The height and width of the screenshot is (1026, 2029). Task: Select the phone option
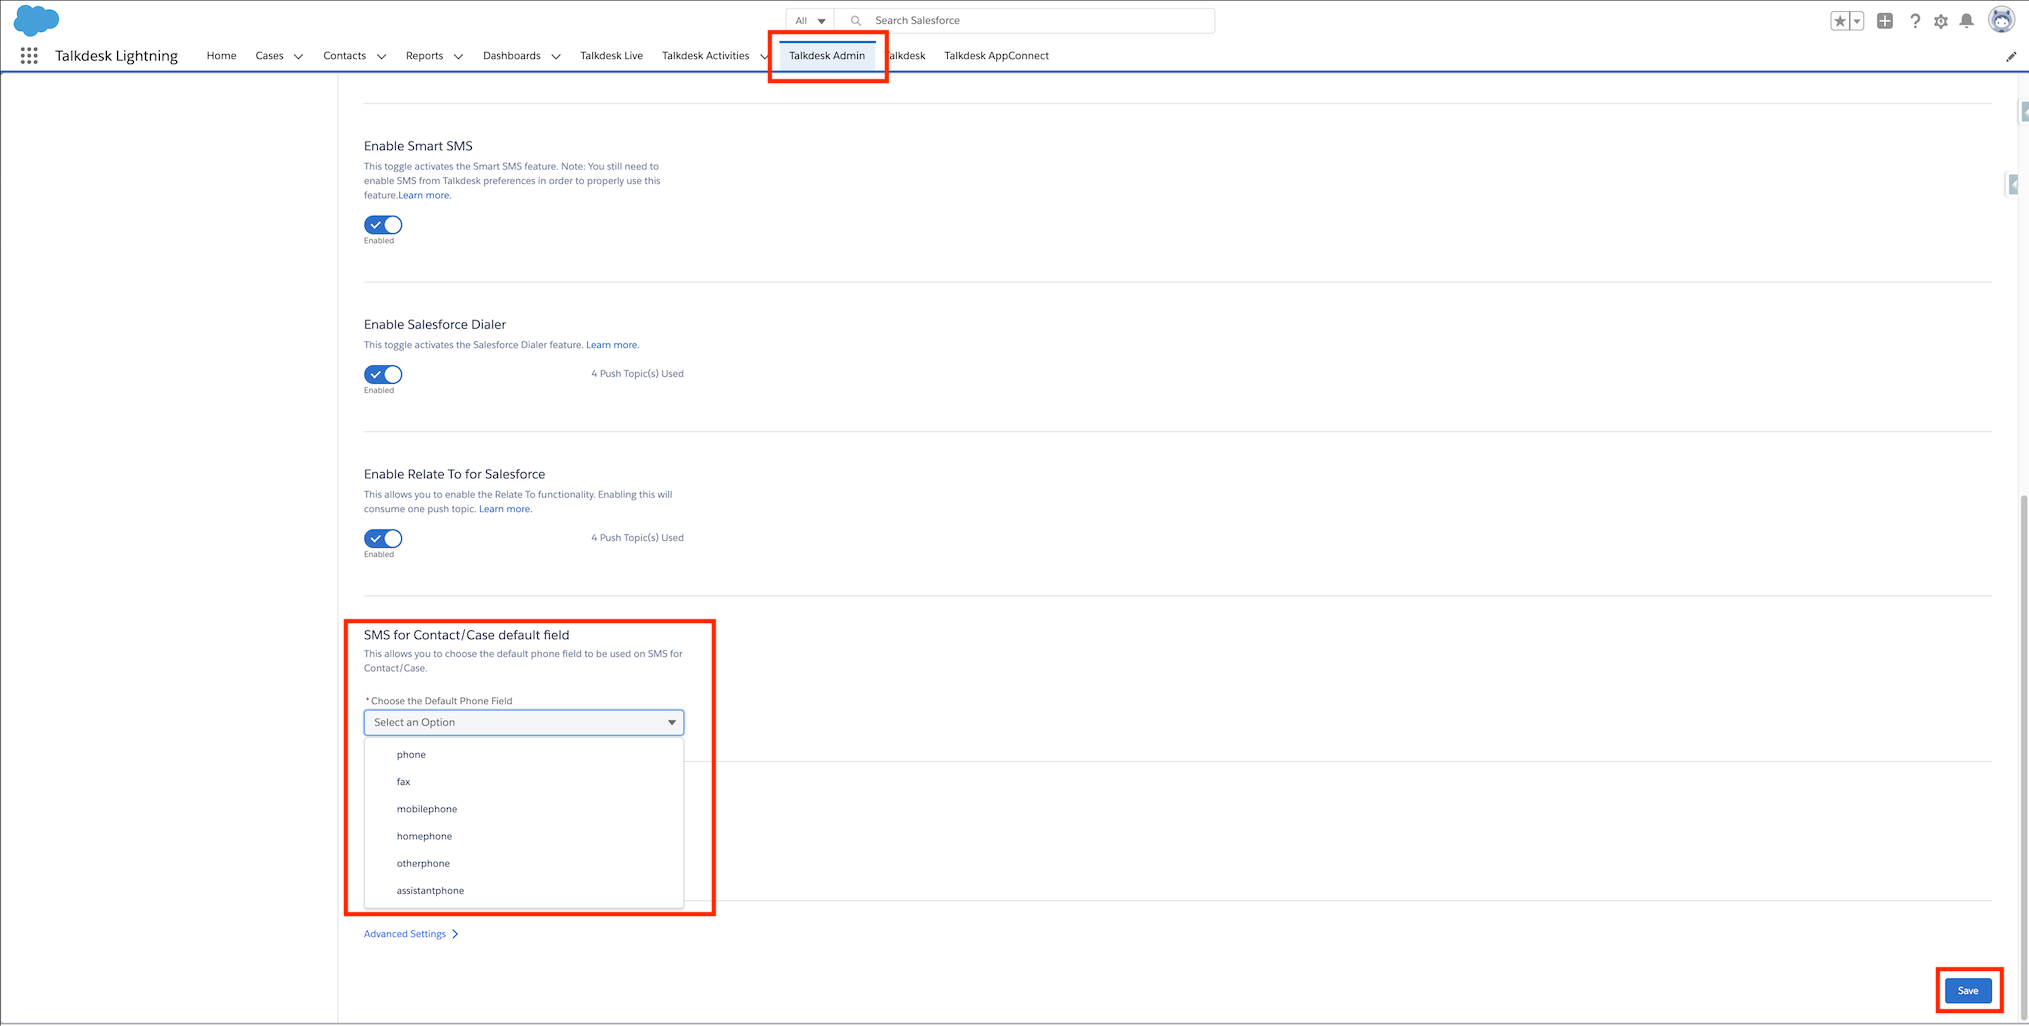coord(524,755)
